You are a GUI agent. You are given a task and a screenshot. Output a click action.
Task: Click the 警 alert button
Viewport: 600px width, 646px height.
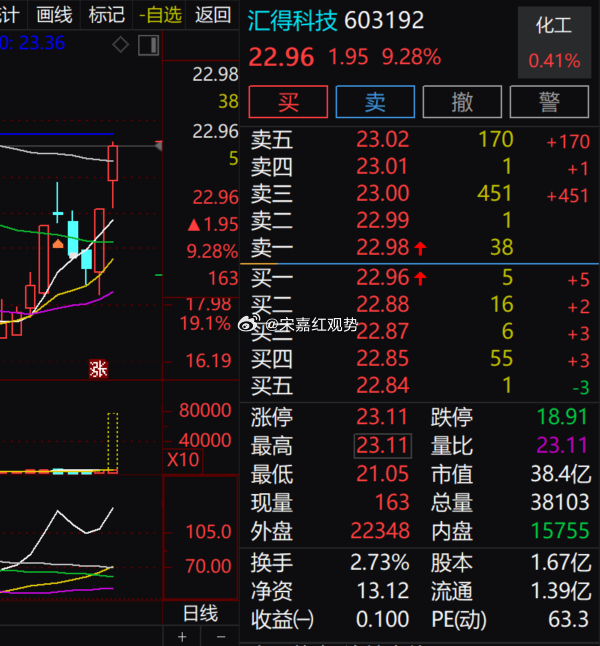pos(549,102)
